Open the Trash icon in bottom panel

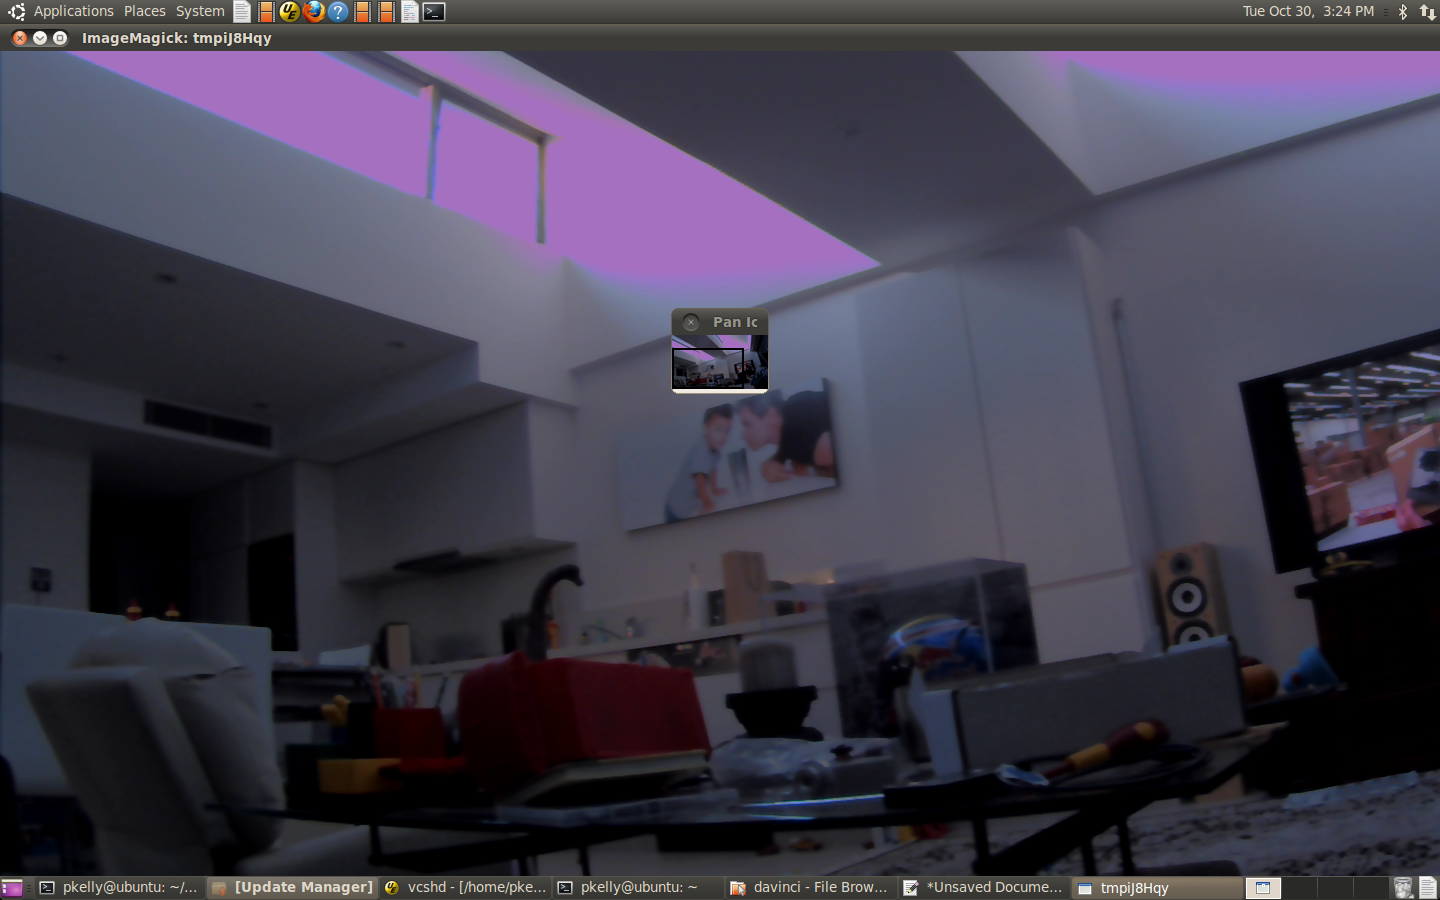click(x=1404, y=888)
